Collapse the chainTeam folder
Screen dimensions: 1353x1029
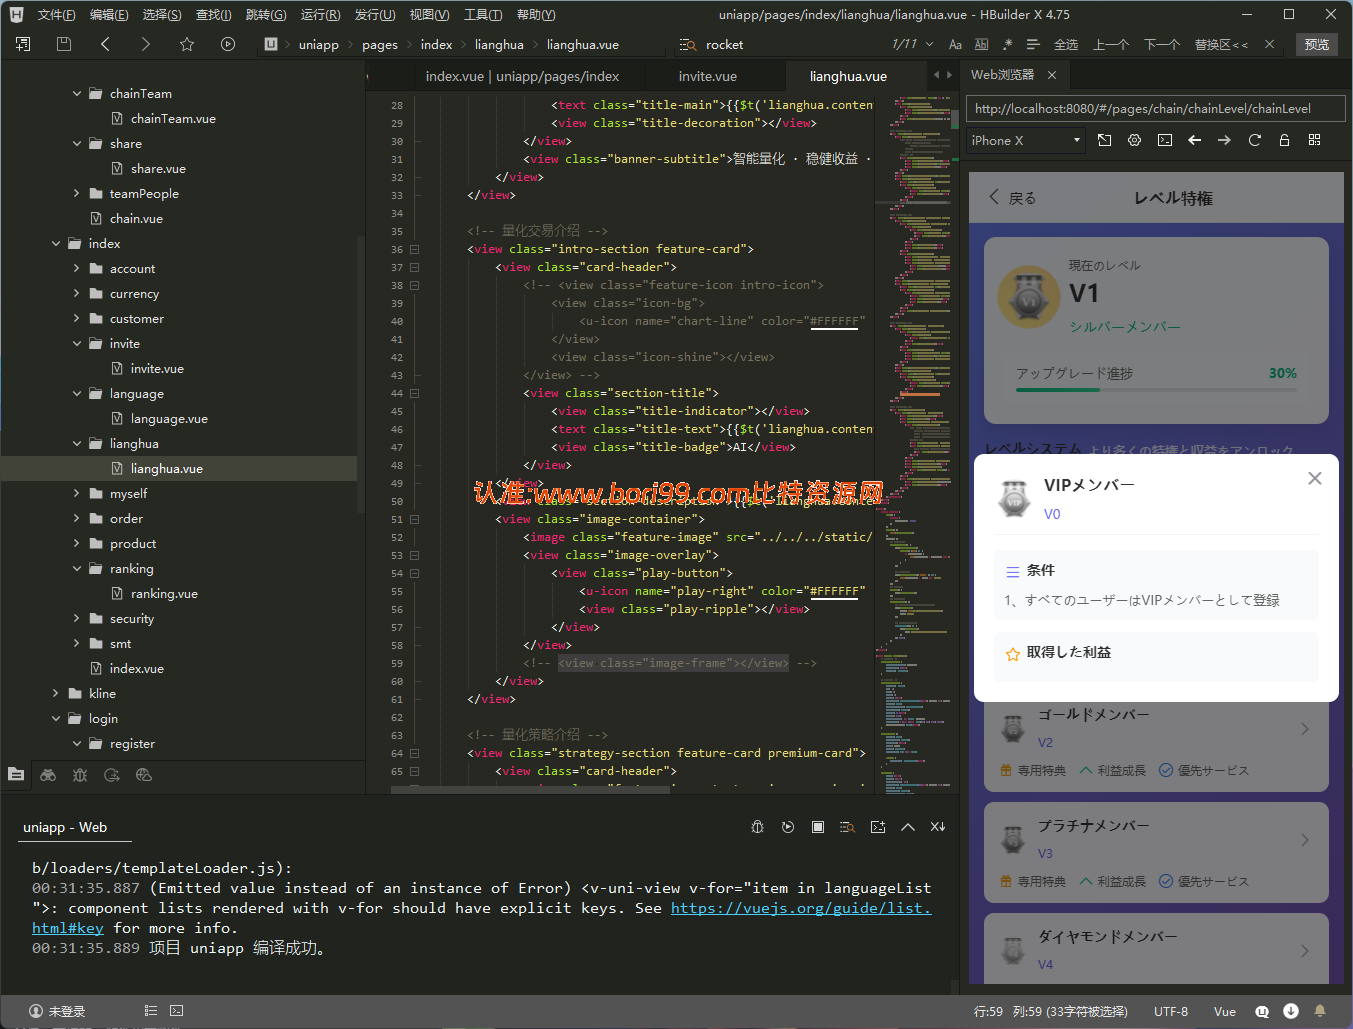tap(77, 93)
